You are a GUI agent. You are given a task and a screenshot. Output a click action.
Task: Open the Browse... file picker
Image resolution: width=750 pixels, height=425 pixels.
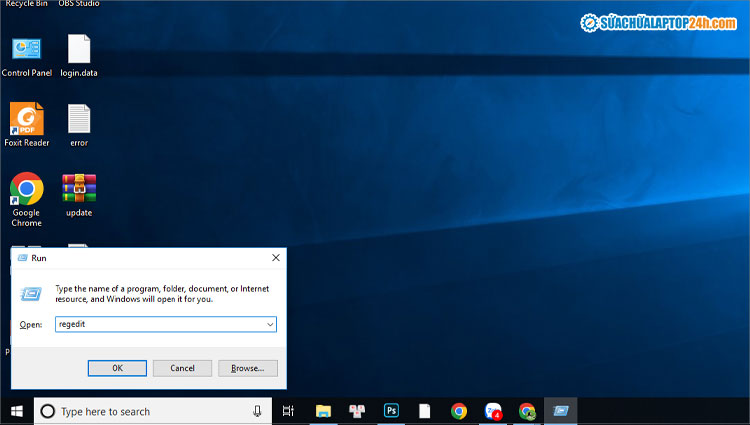pyautogui.click(x=247, y=368)
